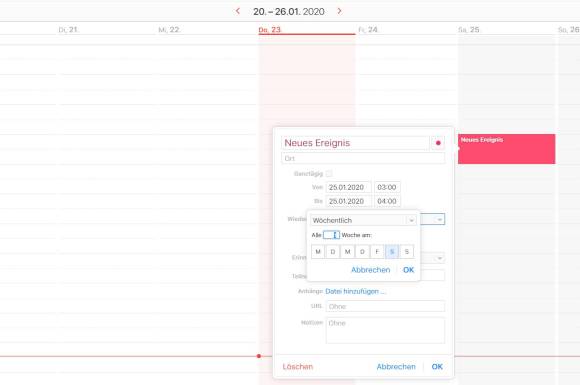Toggle Monday (first M) in weekday row
This screenshot has width=580, height=385.
pos(318,252)
